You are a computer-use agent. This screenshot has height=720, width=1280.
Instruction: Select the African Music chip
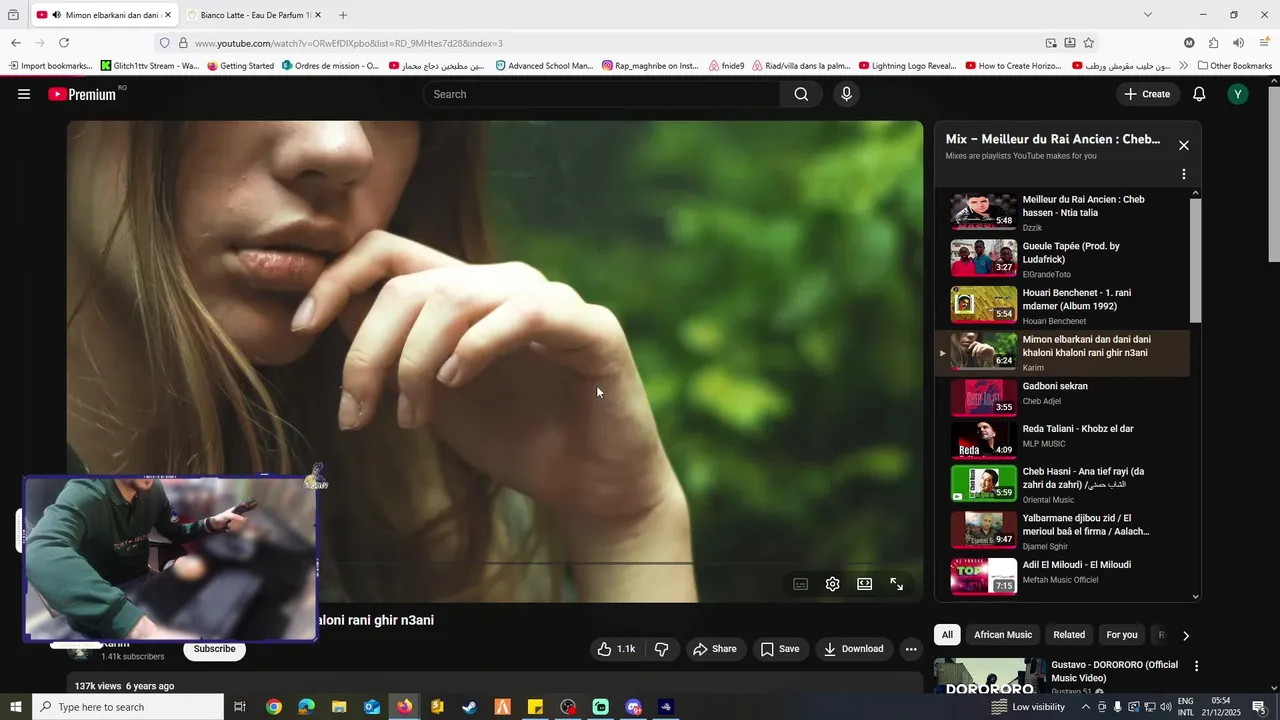pyautogui.click(x=1003, y=635)
